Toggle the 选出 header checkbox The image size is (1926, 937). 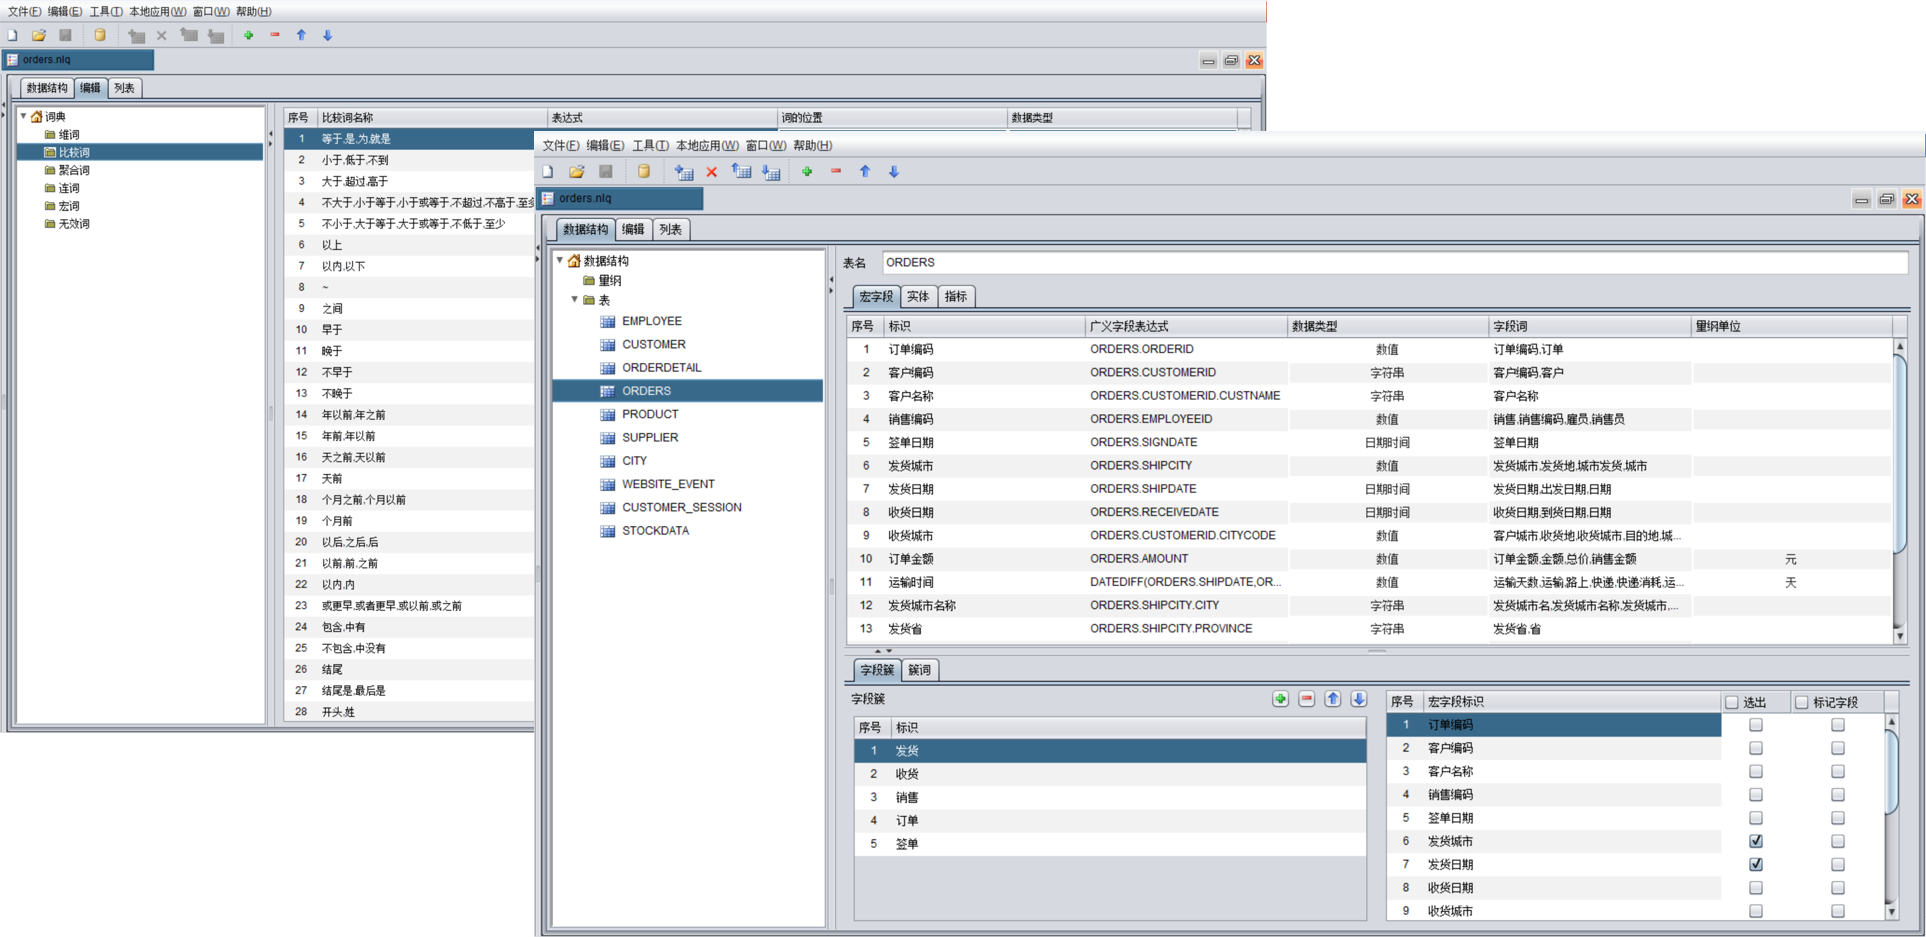coord(1732,702)
